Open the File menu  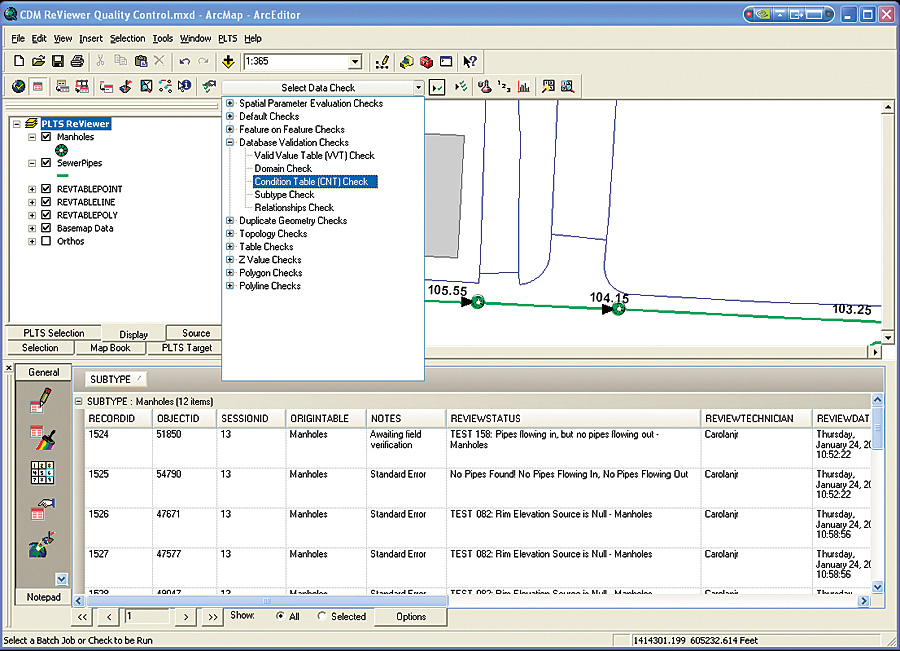tap(18, 38)
